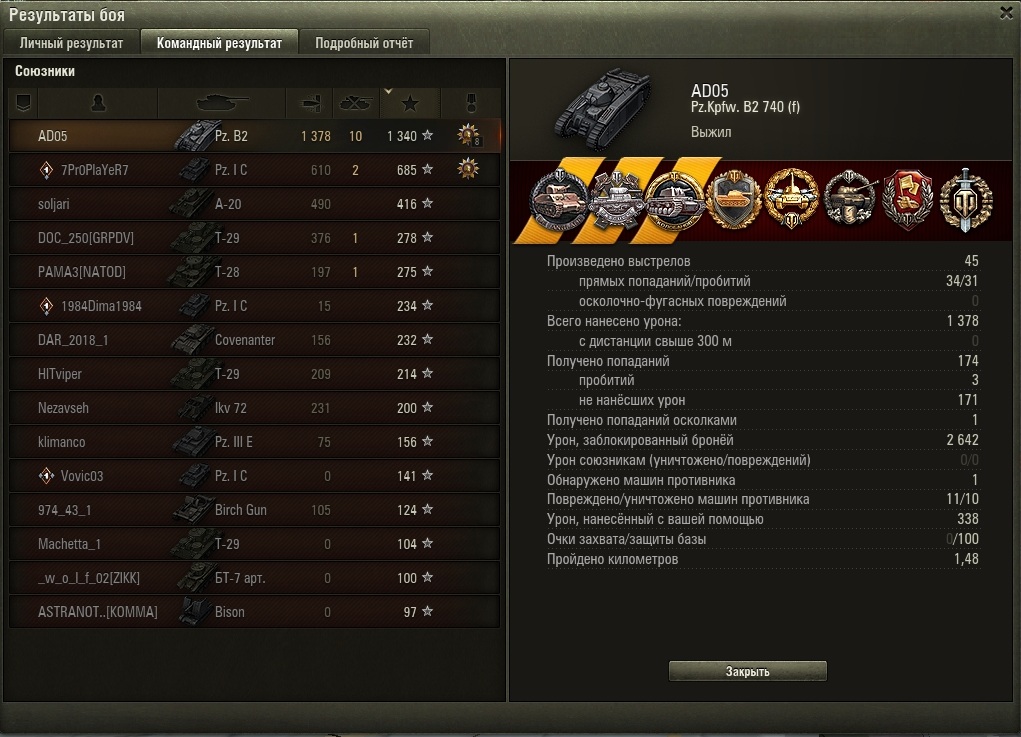Select the first striped badge achievement
Viewport: 1021px width, 737px height.
point(559,201)
